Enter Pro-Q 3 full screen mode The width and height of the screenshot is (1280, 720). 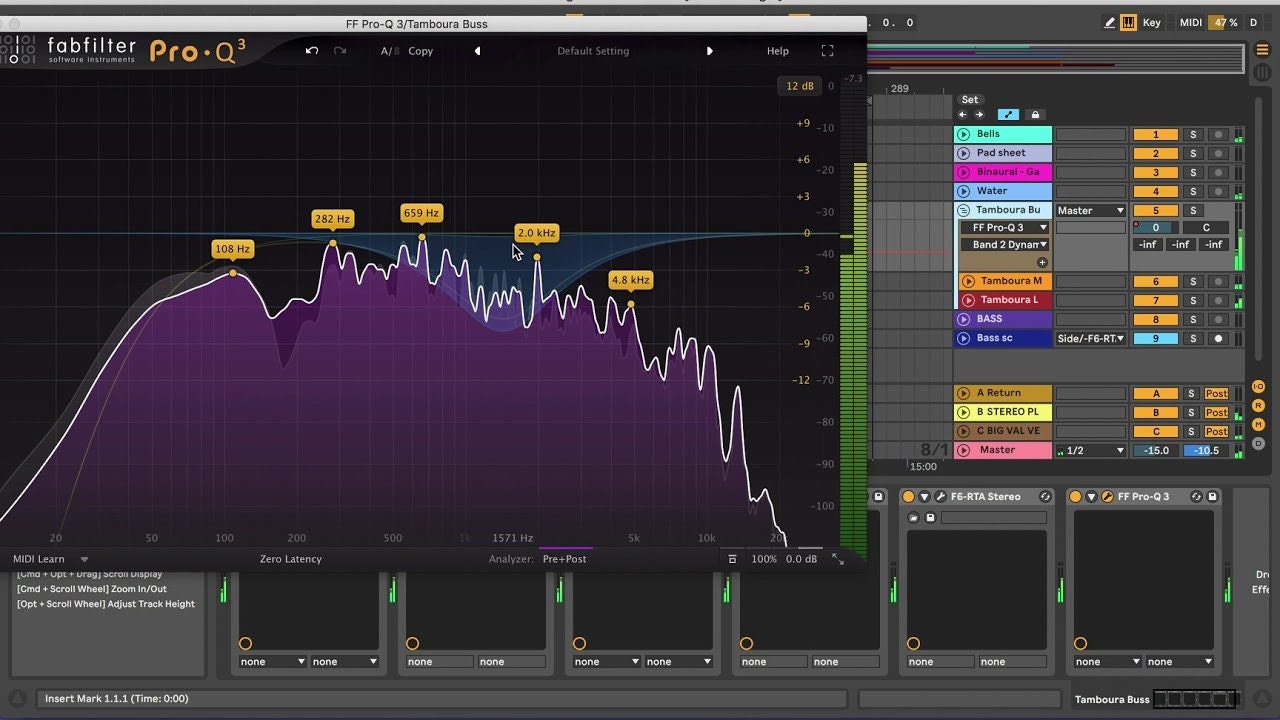[827, 51]
